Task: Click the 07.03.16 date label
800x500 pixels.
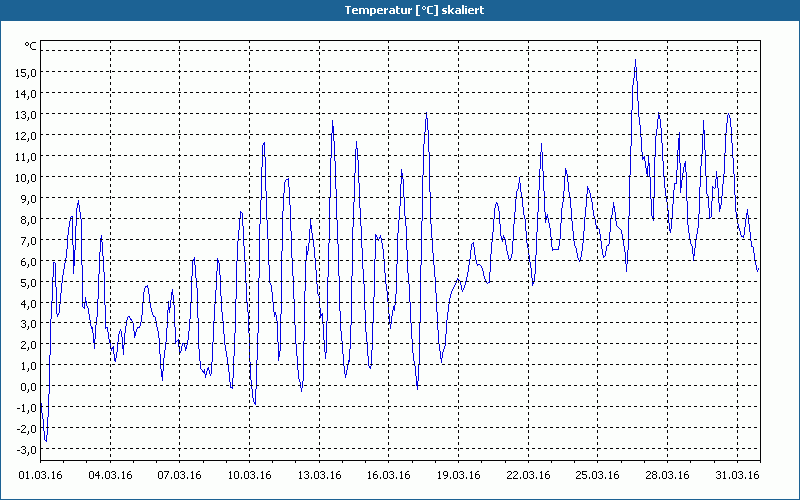Action: (180, 475)
